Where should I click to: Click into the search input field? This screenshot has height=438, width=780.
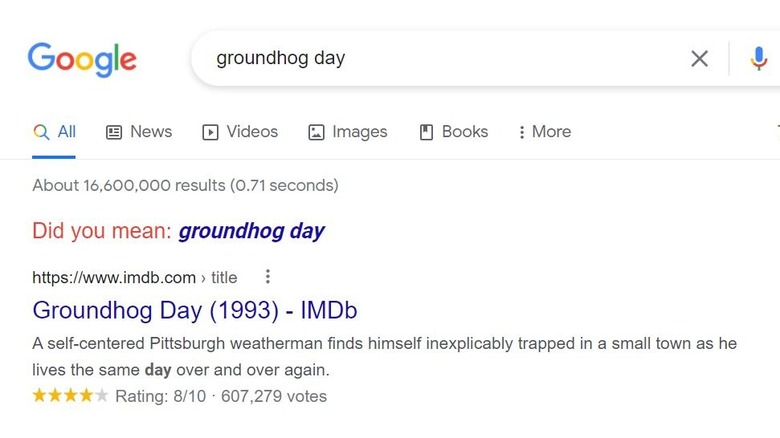click(440, 58)
